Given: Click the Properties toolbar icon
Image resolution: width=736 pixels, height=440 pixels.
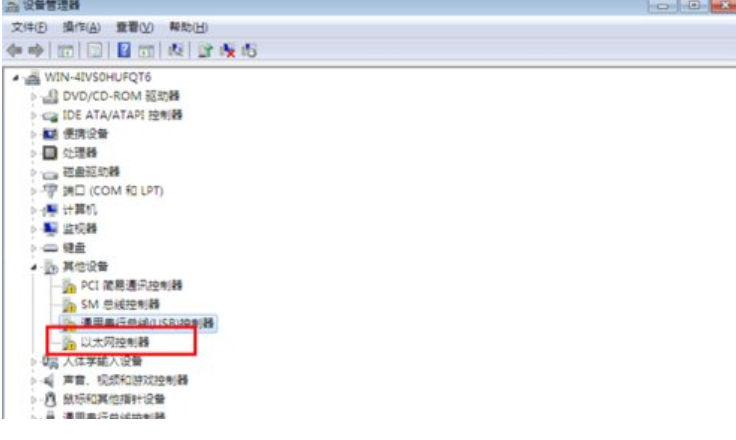Looking at the screenshot, I should click(x=95, y=50).
